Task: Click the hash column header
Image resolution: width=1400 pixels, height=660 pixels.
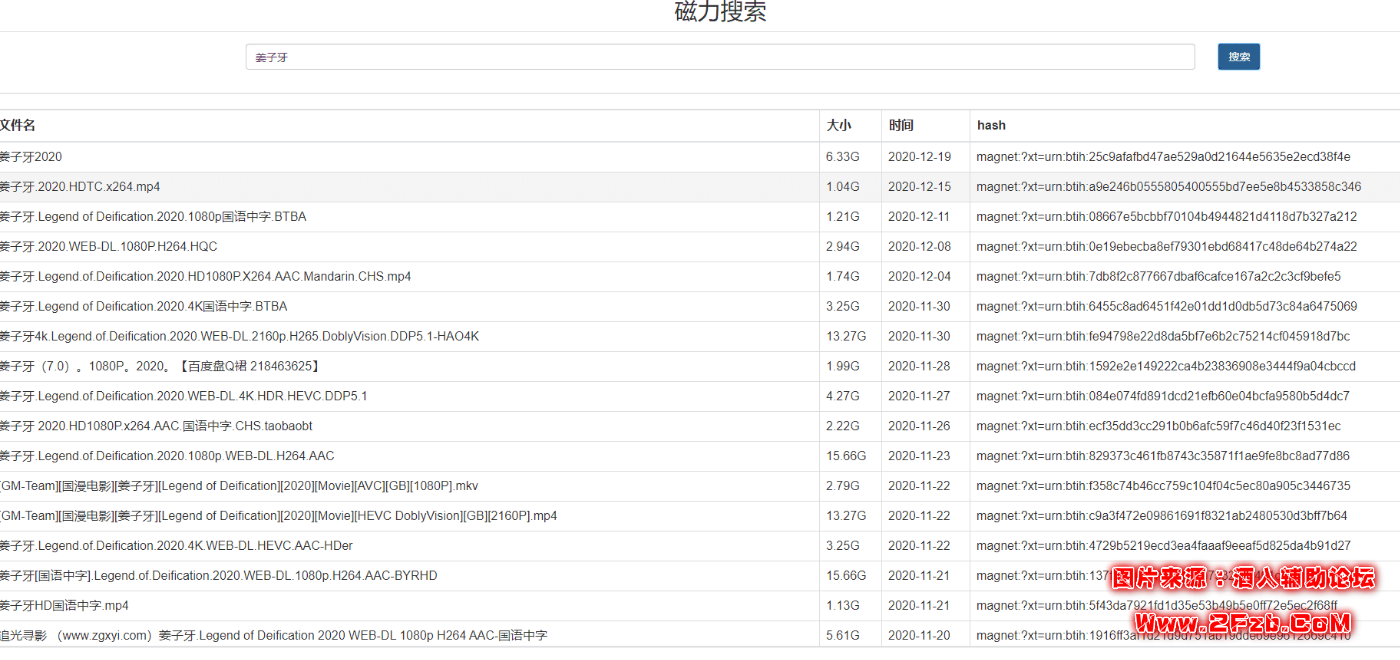Action: tap(991, 125)
